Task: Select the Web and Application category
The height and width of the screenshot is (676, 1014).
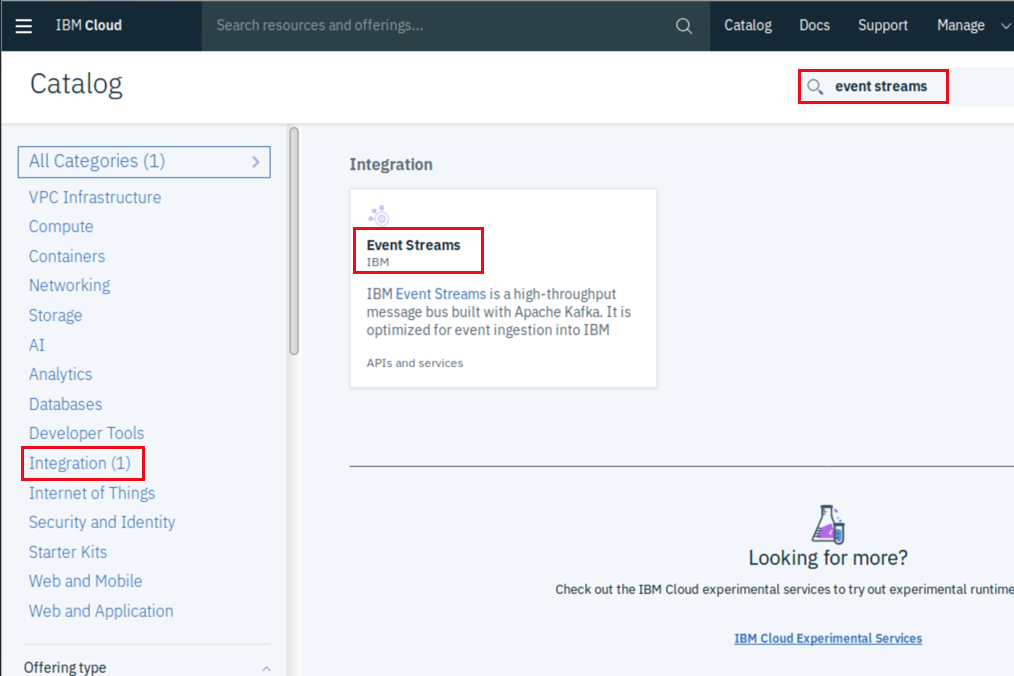Action: pos(101,611)
